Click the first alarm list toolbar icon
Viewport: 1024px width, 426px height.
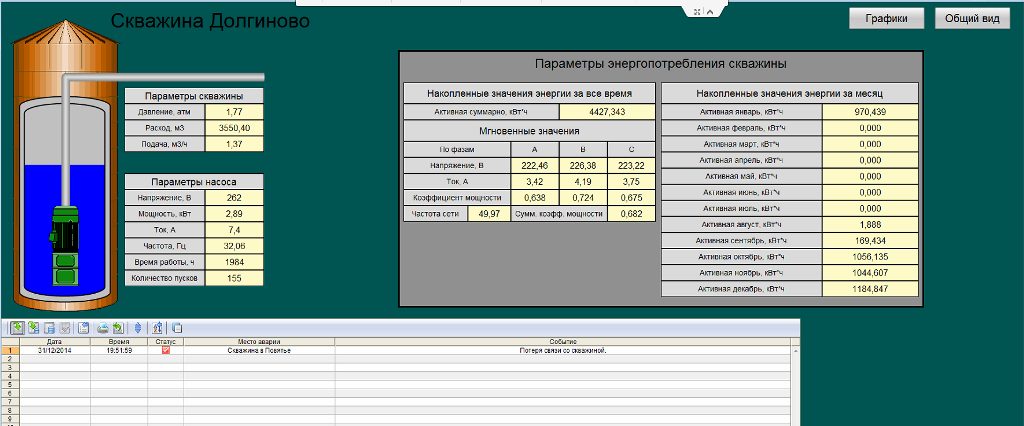click(17, 327)
